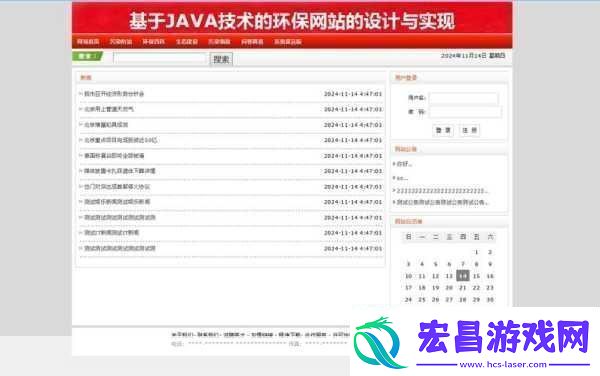This screenshot has height=376, width=600.
Task: Select highlighted day 14 in the calendar
Action: (x=463, y=276)
